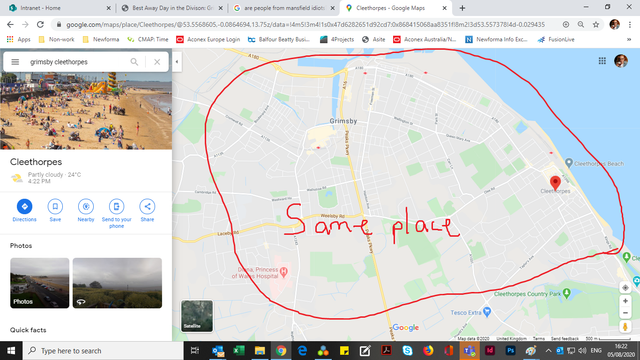The height and width of the screenshot is (360, 640).
Task: Show your location on the map
Action: coord(625,288)
